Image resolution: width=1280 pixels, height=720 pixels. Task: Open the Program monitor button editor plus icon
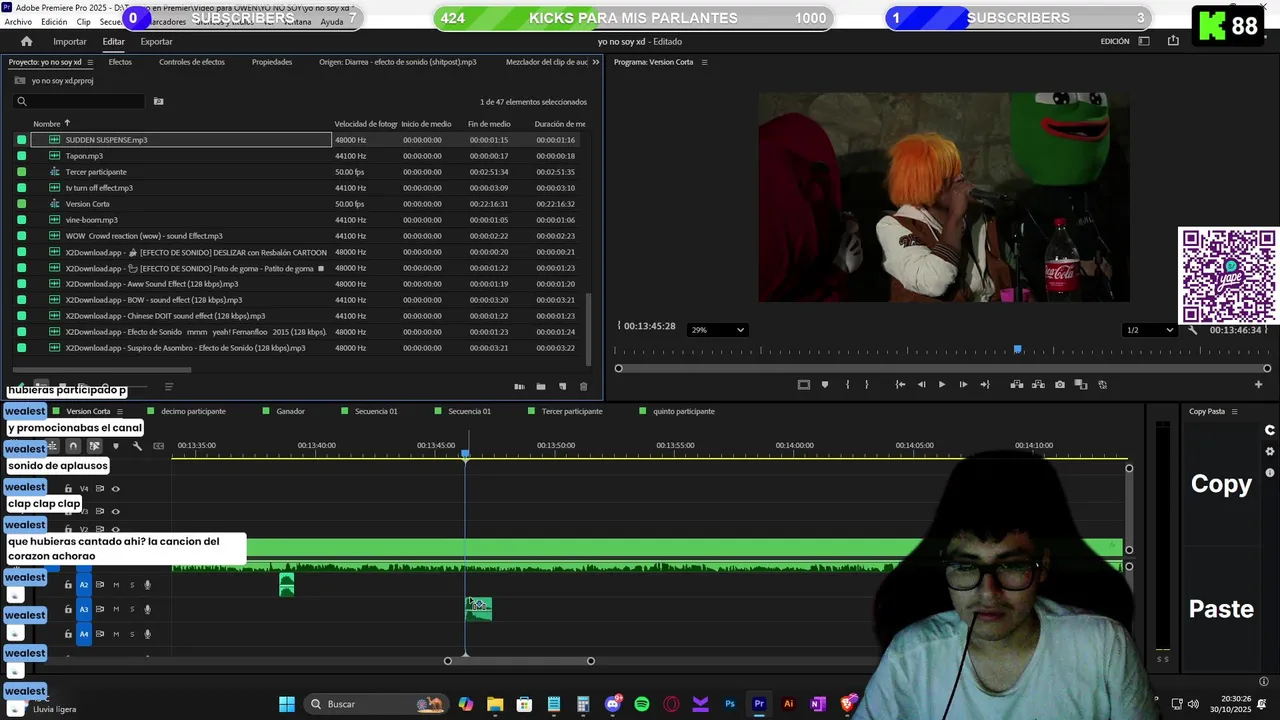click(x=1258, y=384)
